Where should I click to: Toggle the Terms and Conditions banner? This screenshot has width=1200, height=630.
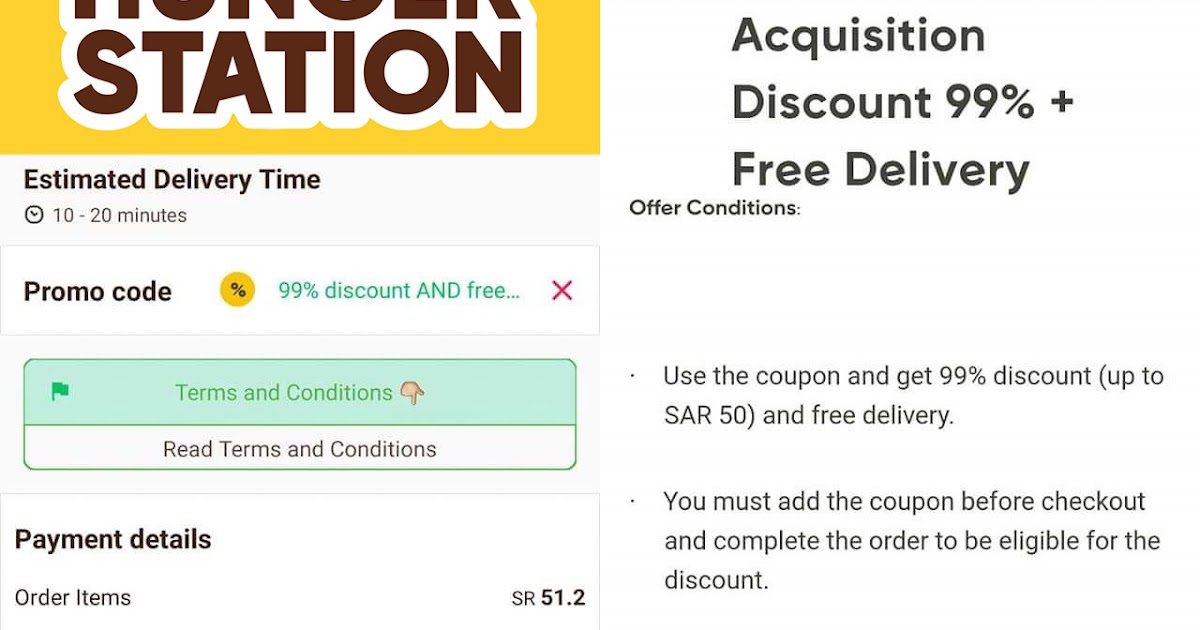point(299,392)
